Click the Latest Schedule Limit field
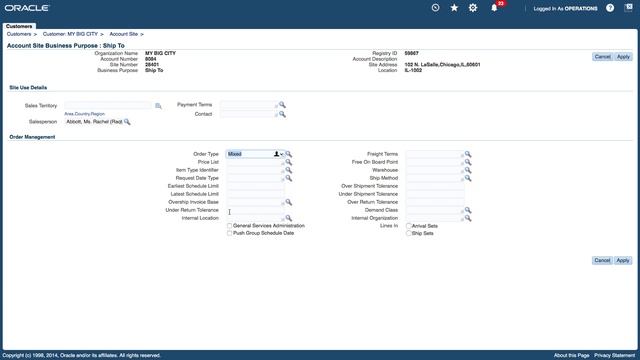This screenshot has width=640, height=360. coord(255,194)
